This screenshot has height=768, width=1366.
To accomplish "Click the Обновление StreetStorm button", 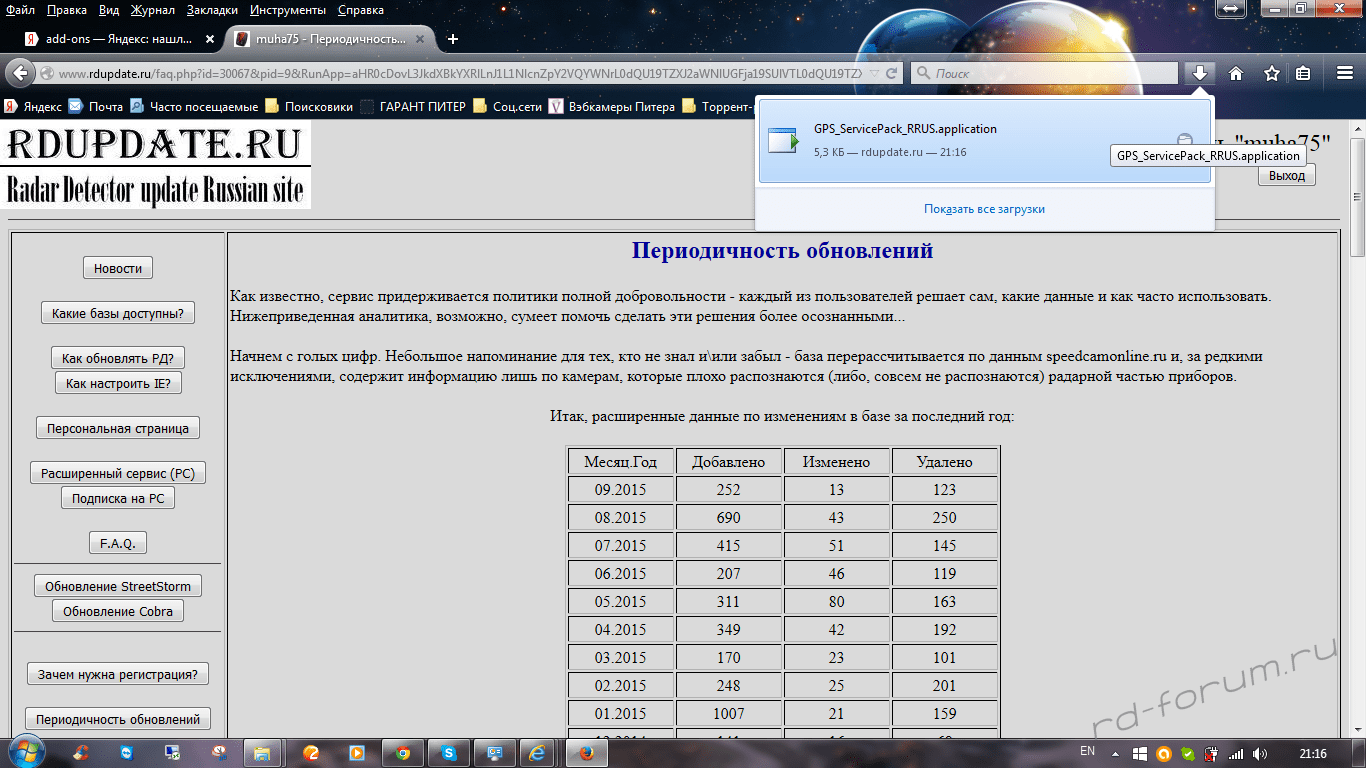I will tap(118, 586).
